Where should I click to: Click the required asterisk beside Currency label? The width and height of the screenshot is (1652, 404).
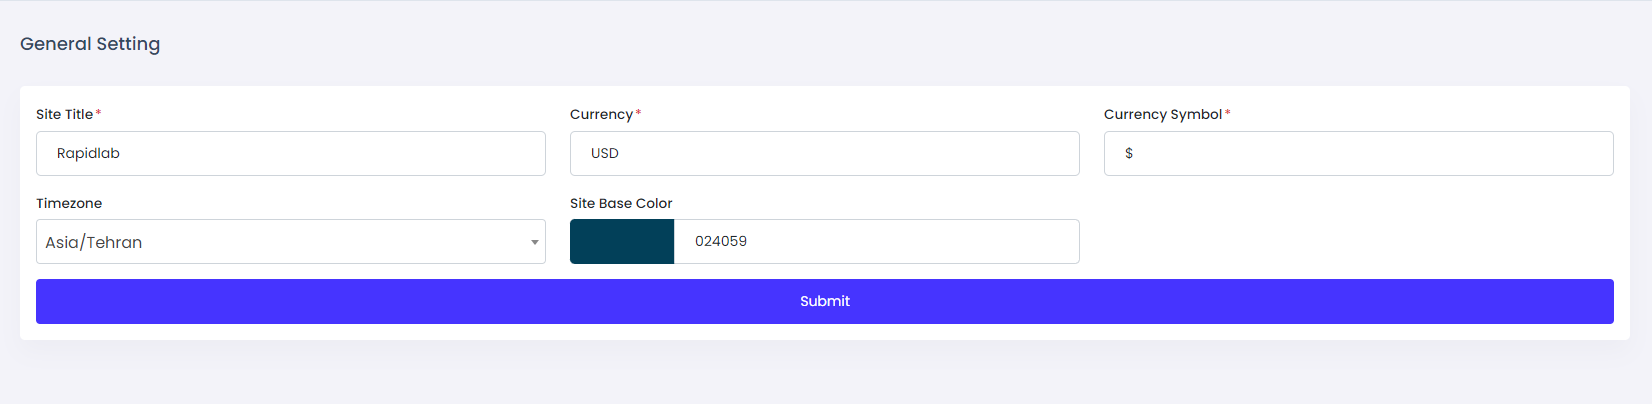[x=638, y=113]
